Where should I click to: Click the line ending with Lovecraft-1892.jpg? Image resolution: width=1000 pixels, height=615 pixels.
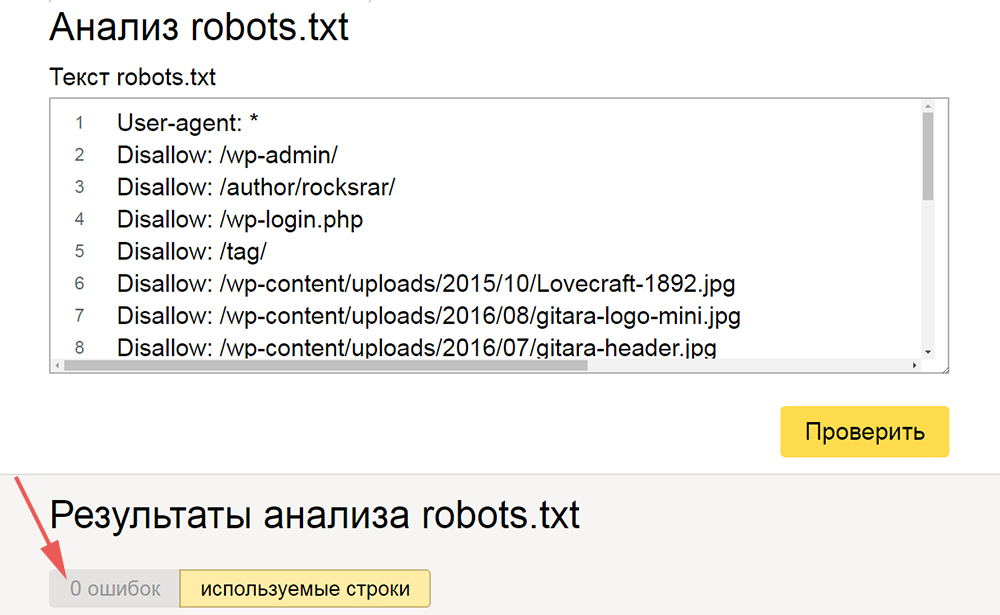426,284
